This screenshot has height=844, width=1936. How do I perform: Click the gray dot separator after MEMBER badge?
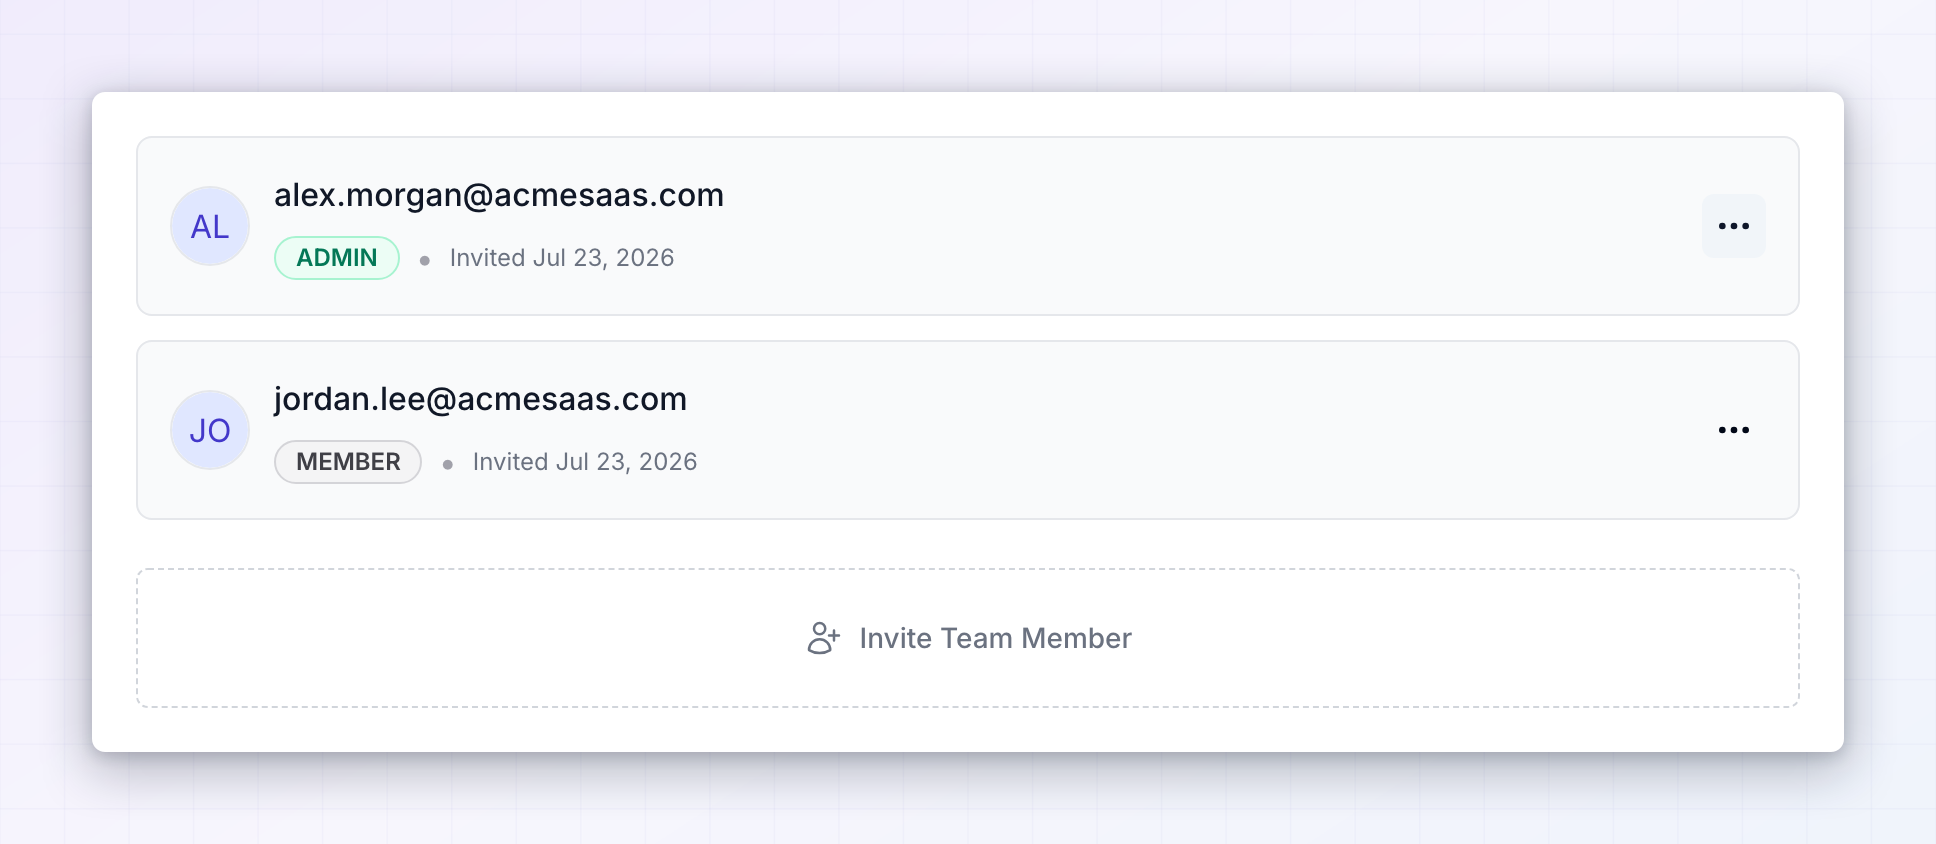[448, 464]
